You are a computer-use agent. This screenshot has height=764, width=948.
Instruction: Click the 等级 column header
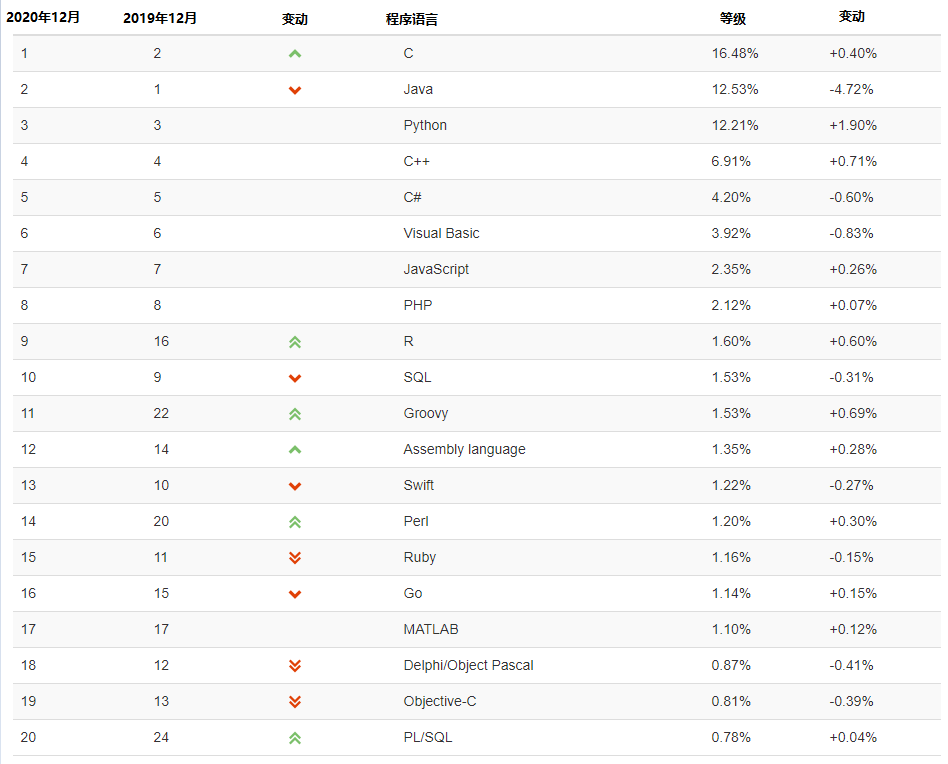733,18
